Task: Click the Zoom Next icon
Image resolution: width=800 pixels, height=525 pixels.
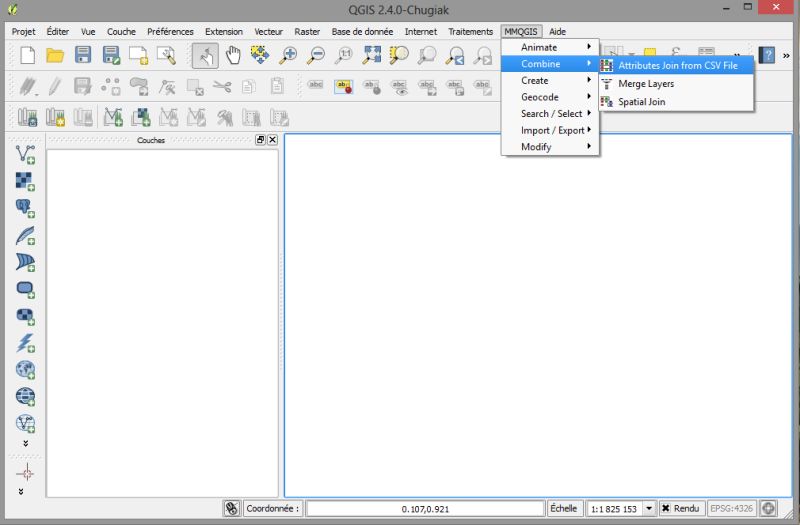Action: tap(483, 55)
